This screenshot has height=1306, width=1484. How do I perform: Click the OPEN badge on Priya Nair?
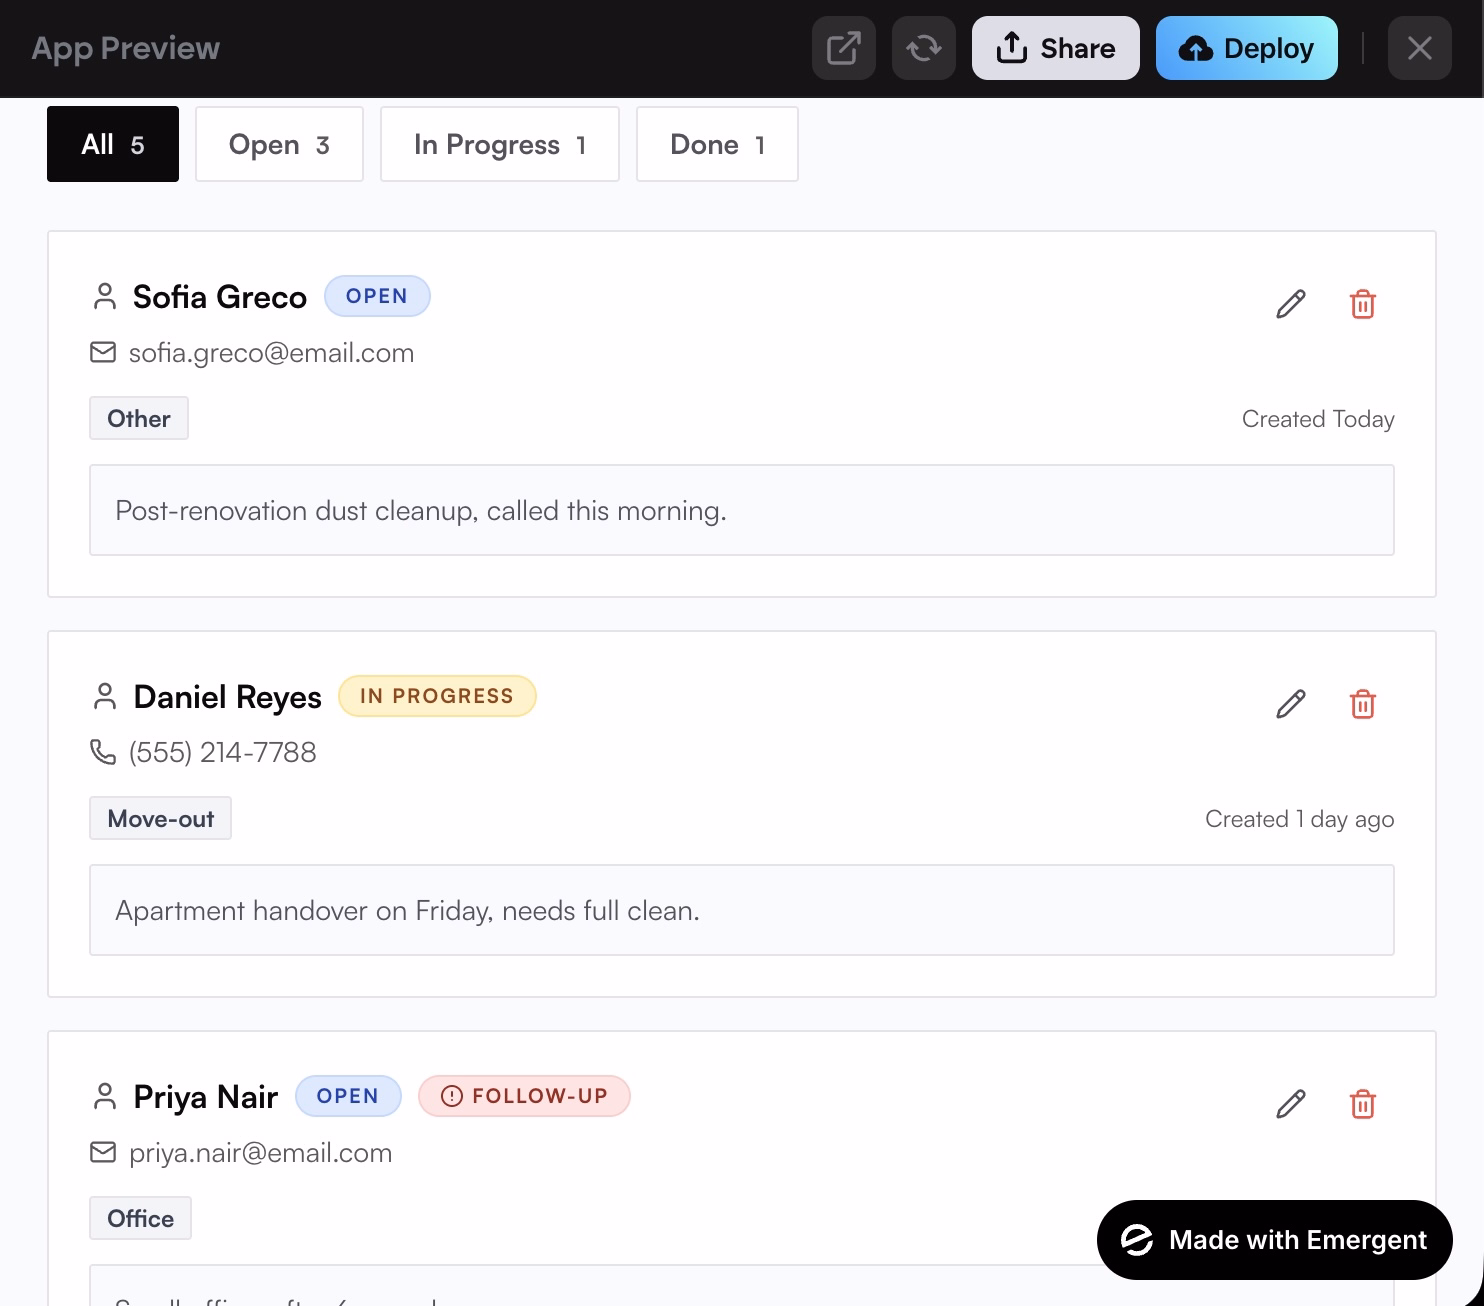[x=348, y=1096]
